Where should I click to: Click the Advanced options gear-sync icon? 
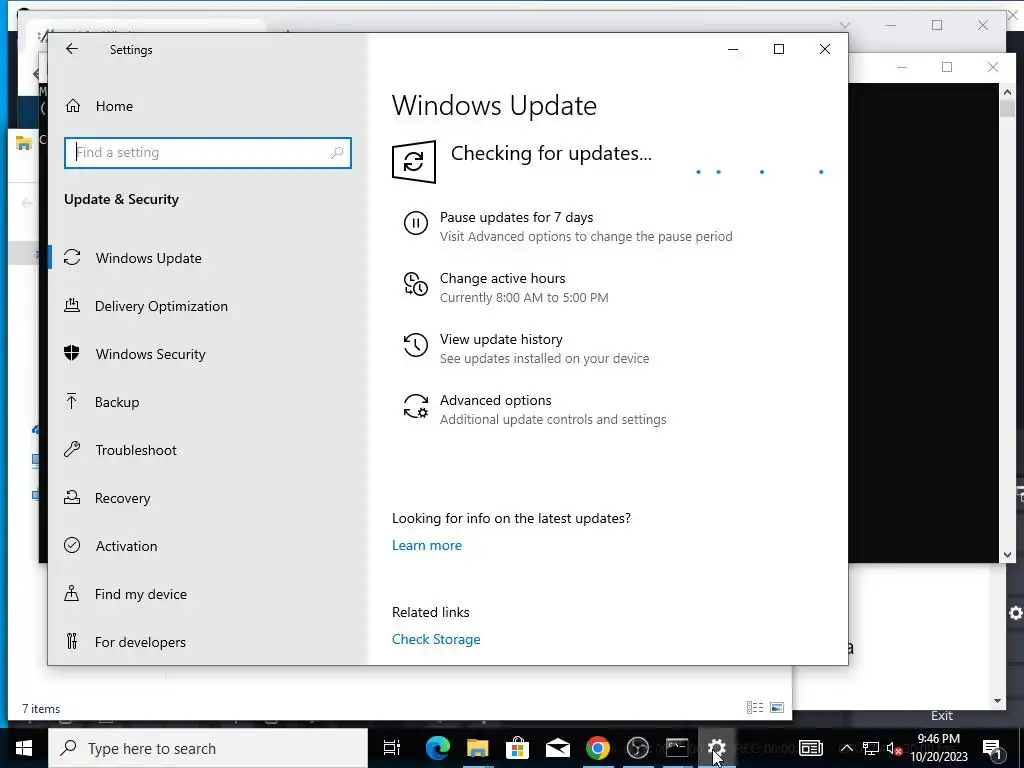point(415,406)
